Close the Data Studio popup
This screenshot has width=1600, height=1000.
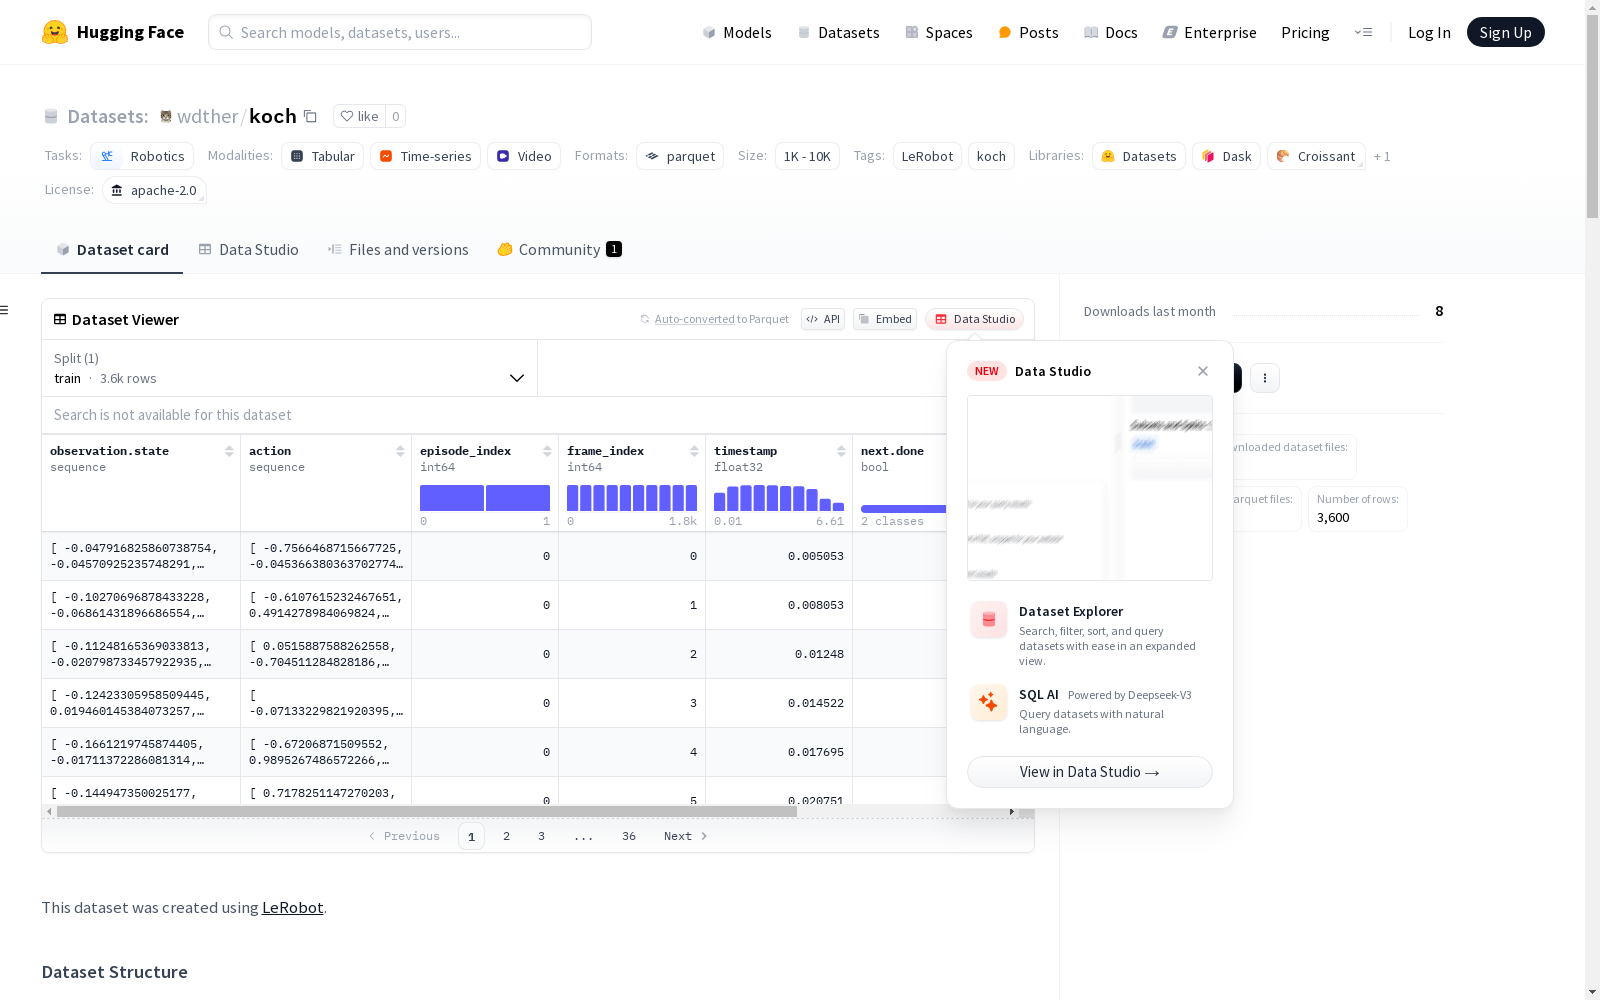pyautogui.click(x=1203, y=371)
